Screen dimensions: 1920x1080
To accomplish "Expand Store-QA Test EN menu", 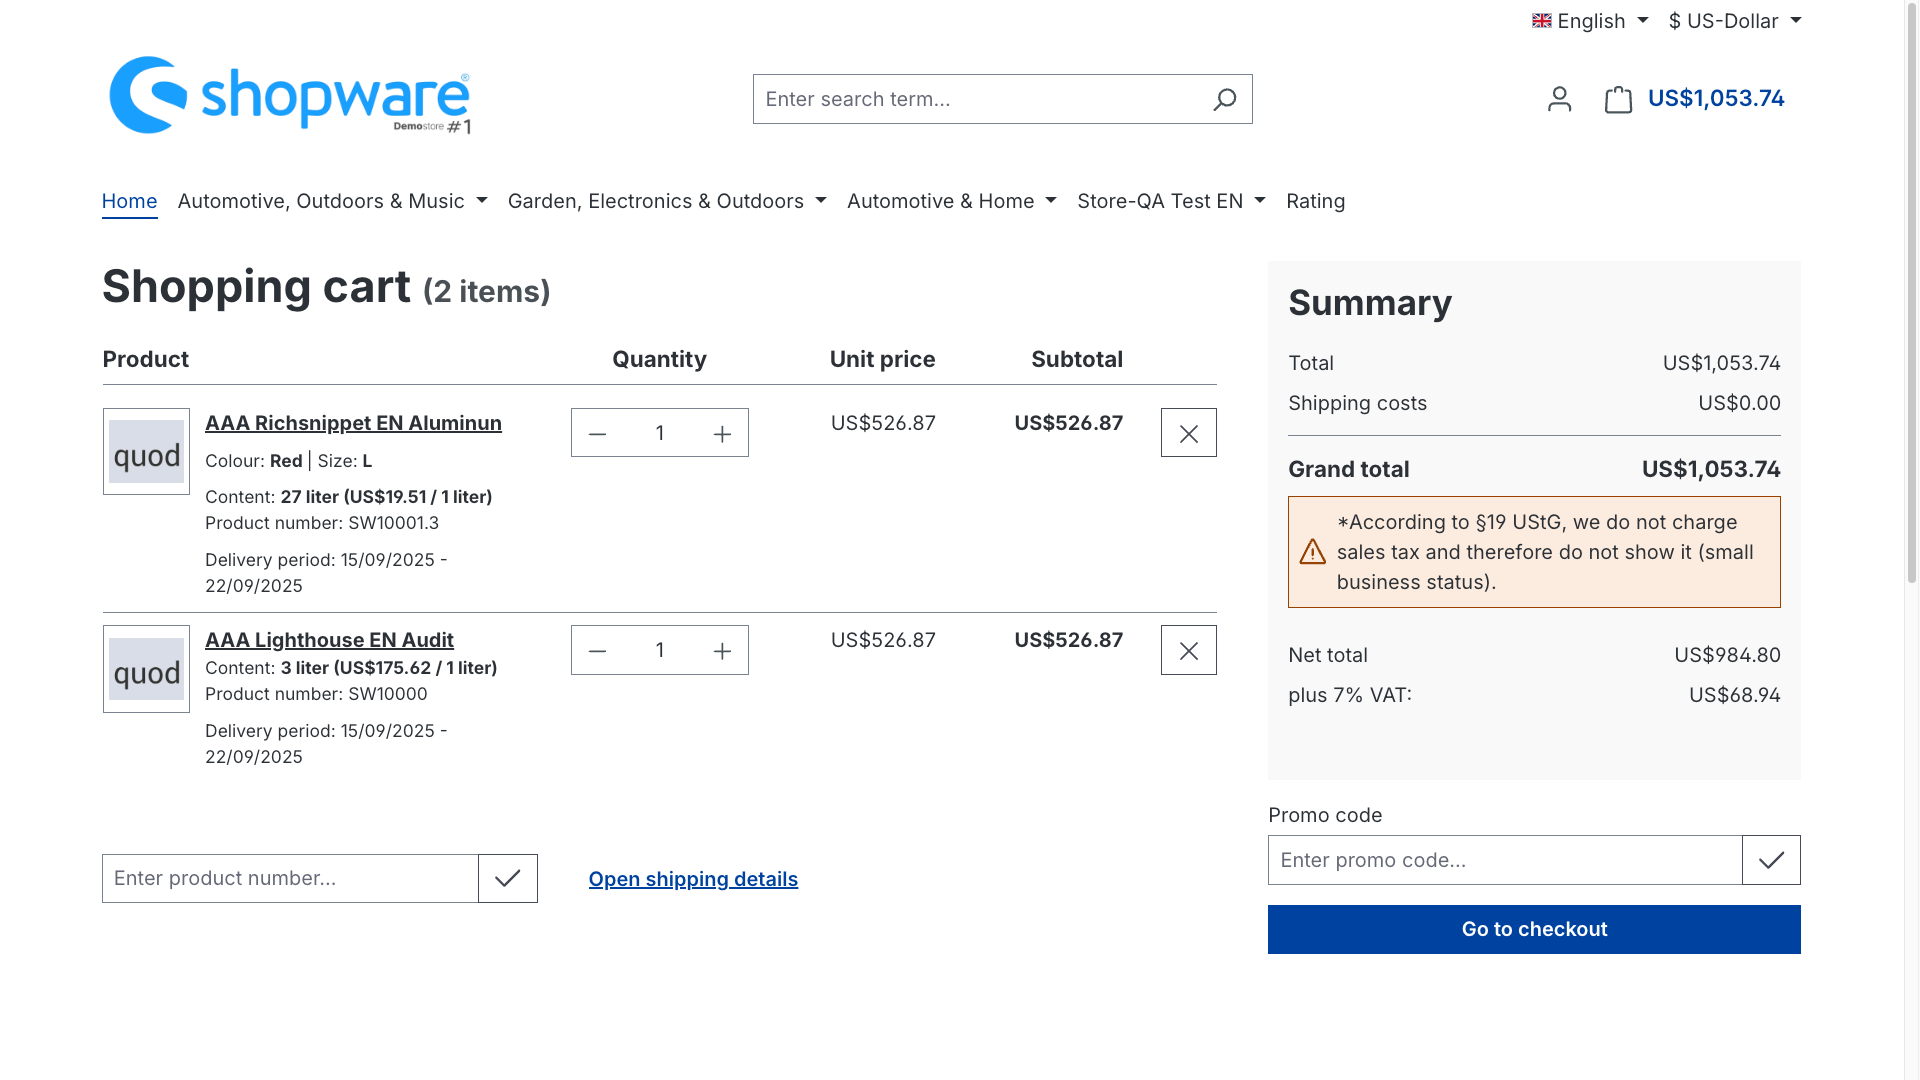I will click(x=1171, y=201).
